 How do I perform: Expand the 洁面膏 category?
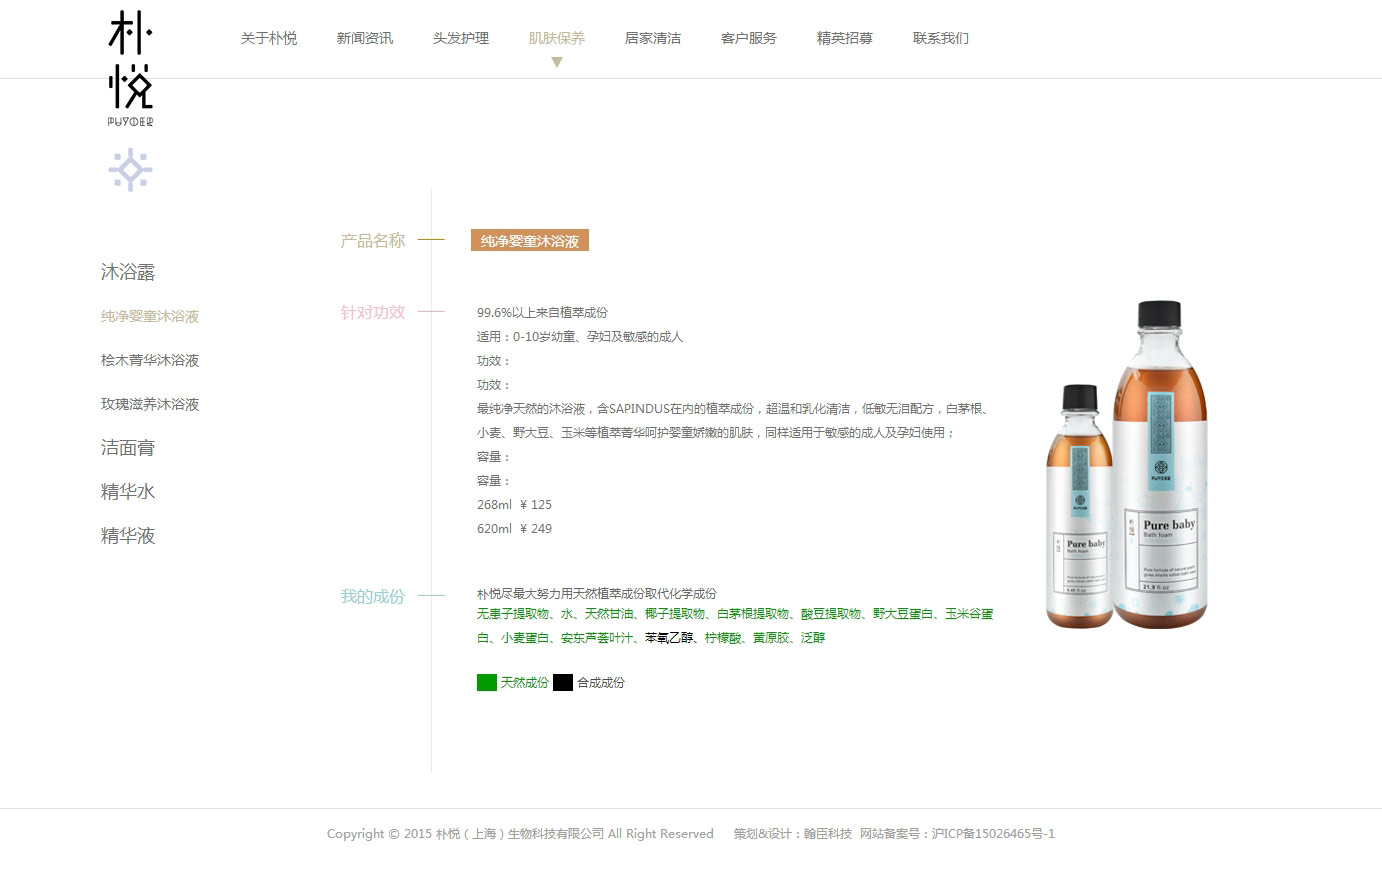point(128,448)
